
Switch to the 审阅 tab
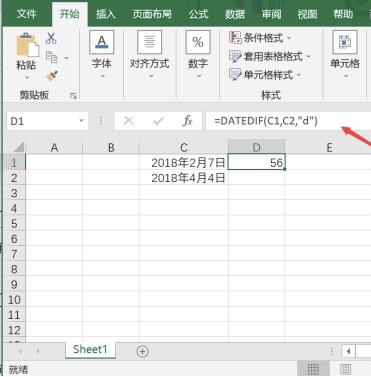point(271,14)
